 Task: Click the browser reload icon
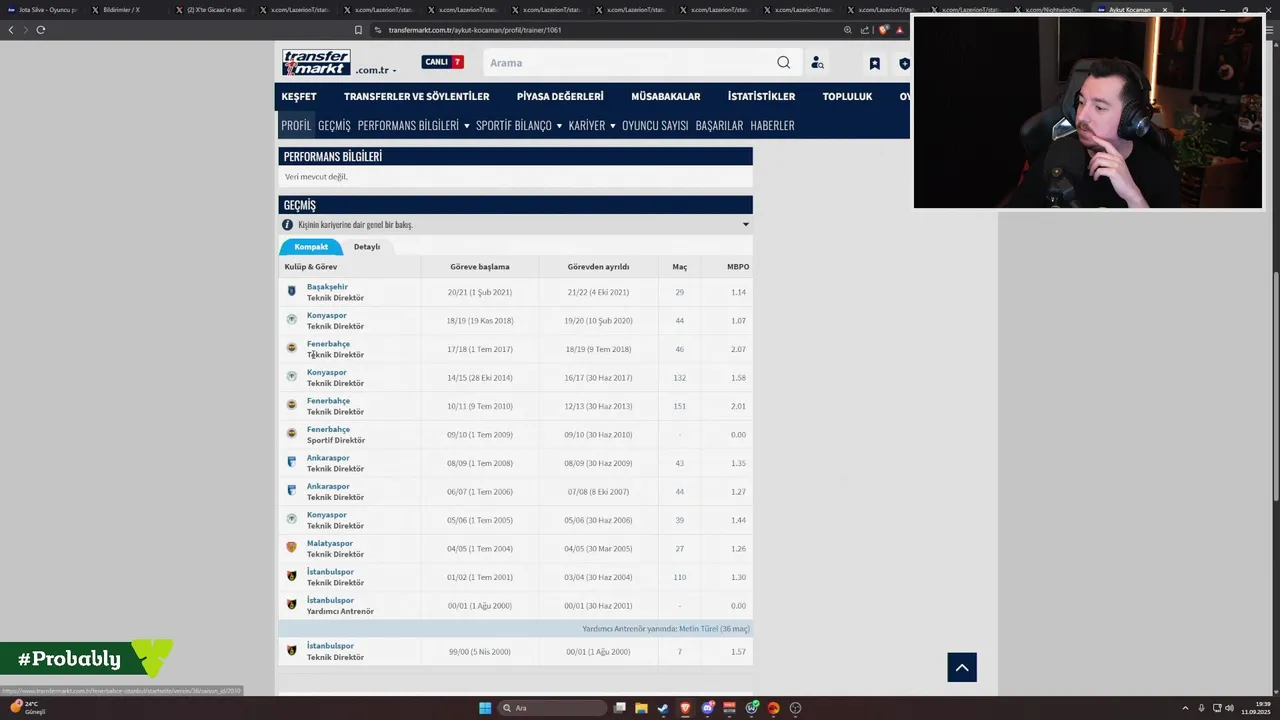pyautogui.click(x=41, y=29)
